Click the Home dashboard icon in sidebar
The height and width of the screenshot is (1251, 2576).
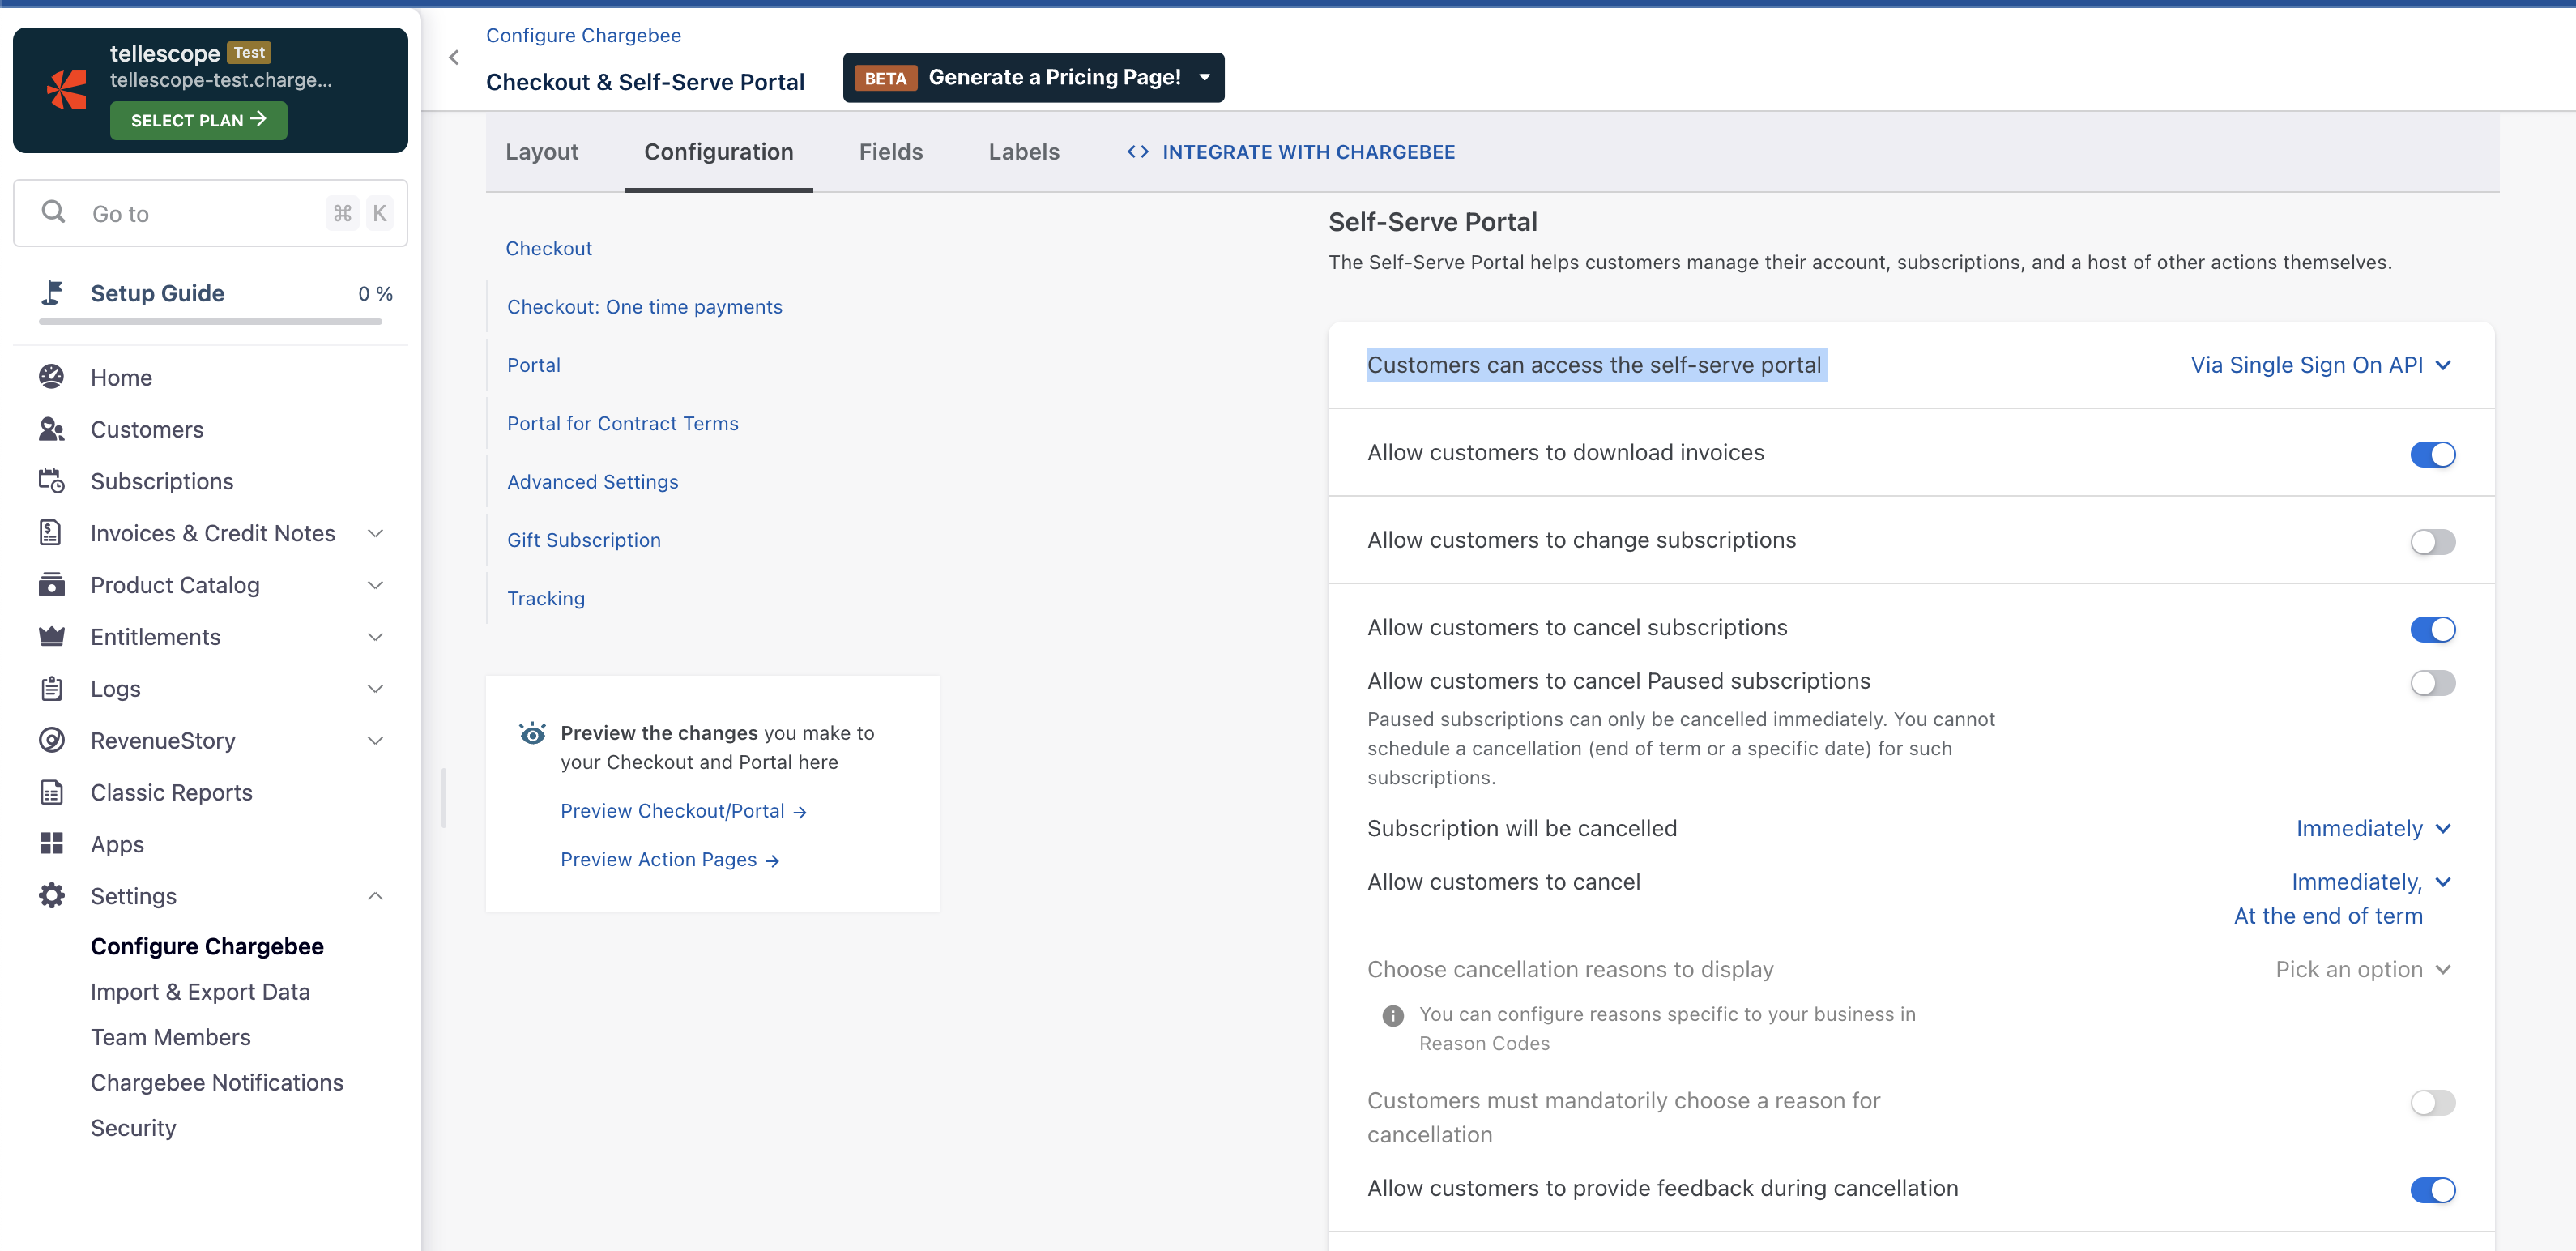coord(51,377)
